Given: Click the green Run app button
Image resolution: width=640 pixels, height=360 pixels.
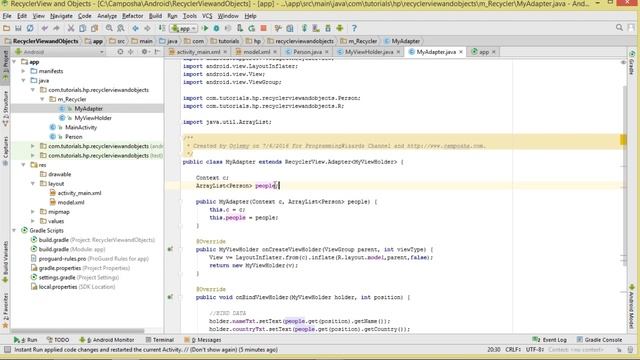Looking at the screenshot, I should coord(205,28).
